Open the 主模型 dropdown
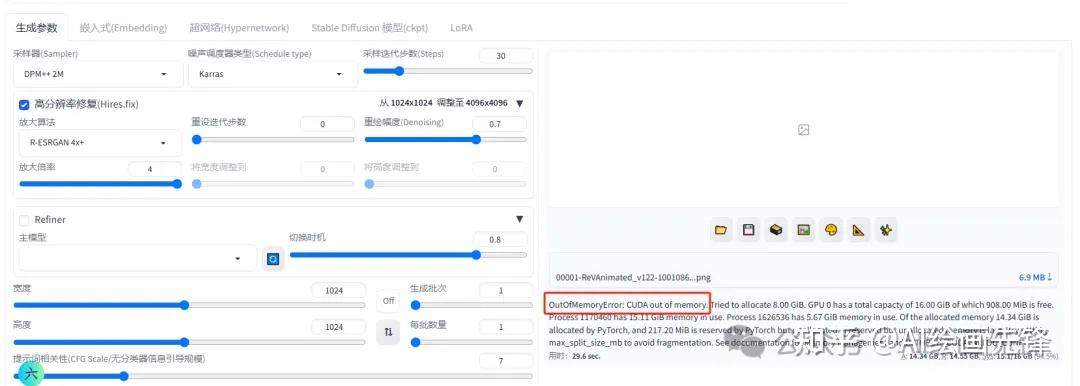This screenshot has width=1080, height=386. pos(138,258)
